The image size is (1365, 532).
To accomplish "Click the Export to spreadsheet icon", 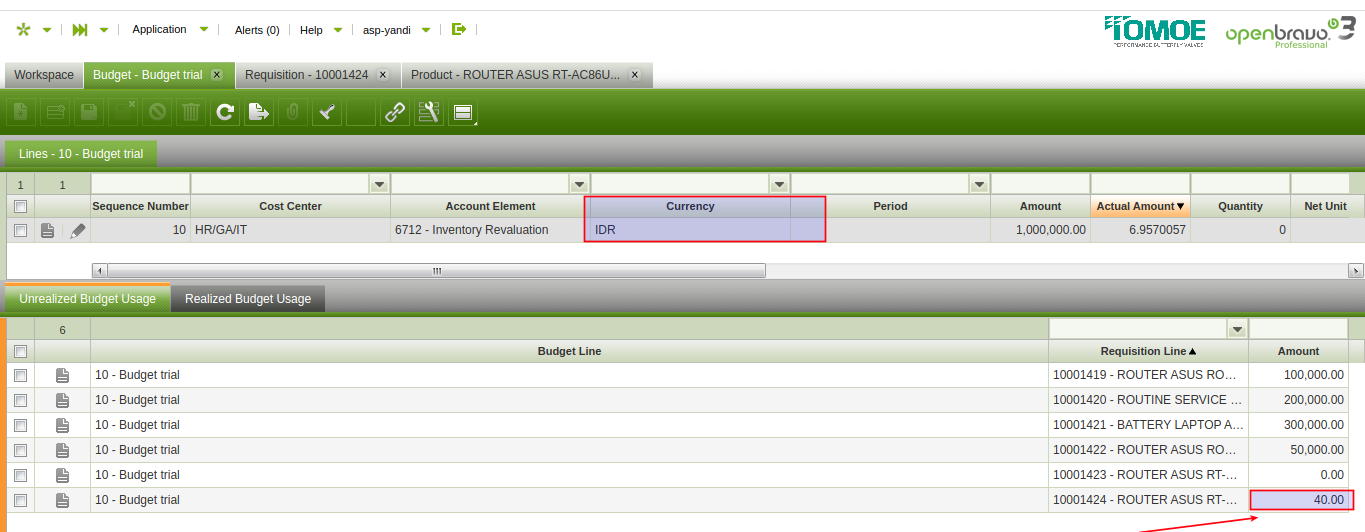I will (259, 112).
